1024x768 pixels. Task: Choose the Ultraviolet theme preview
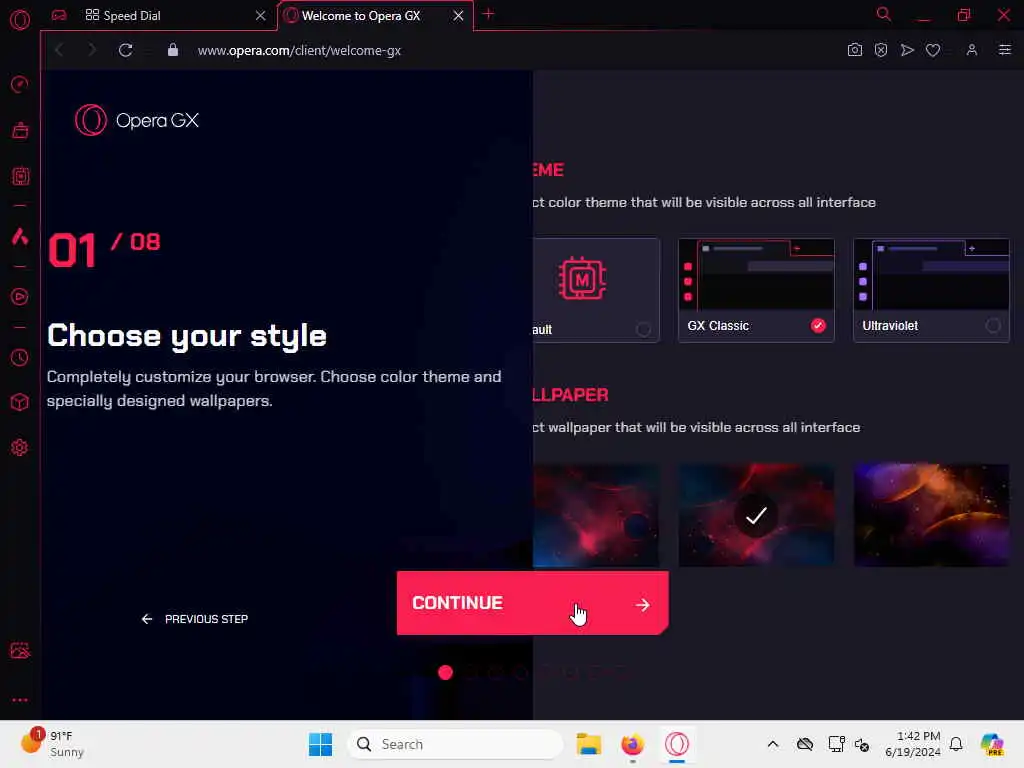tap(931, 274)
